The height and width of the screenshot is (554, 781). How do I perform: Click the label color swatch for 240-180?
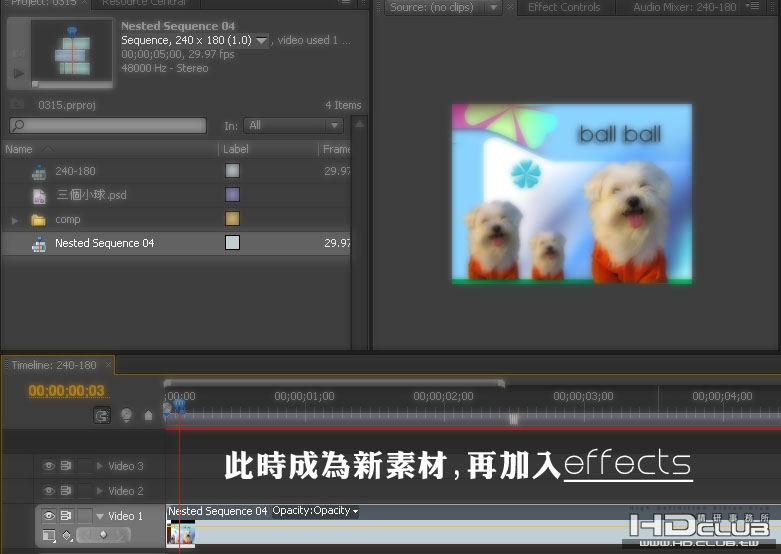(x=232, y=171)
